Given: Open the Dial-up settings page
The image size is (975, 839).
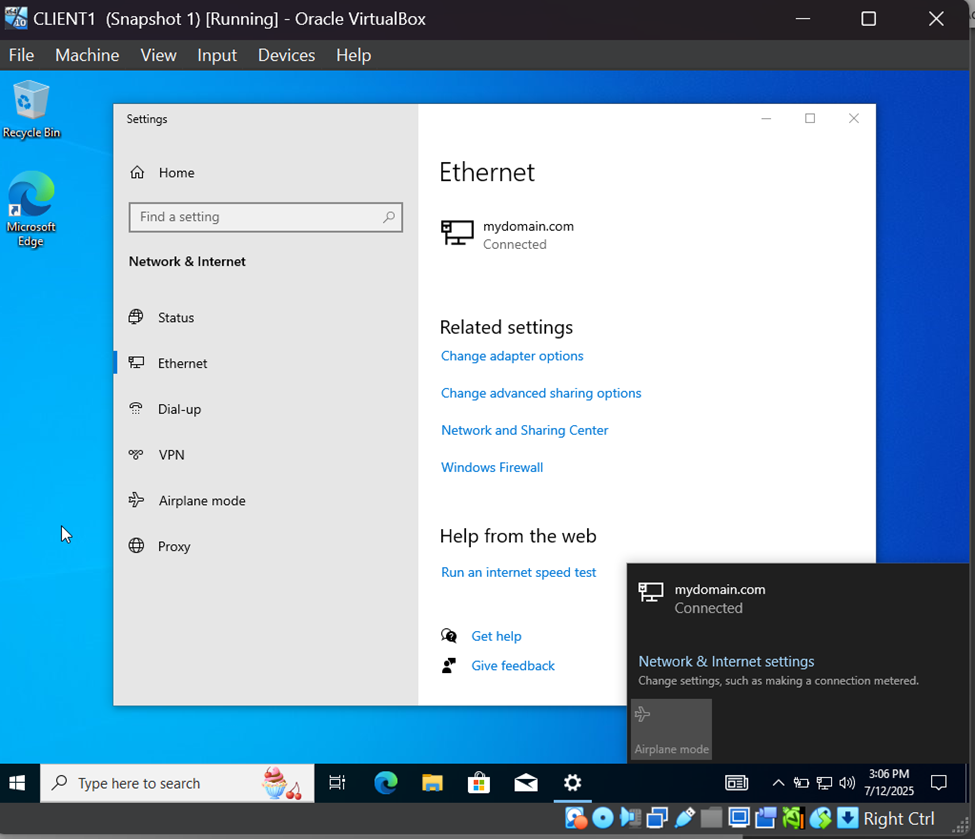Looking at the screenshot, I should pos(165,409).
